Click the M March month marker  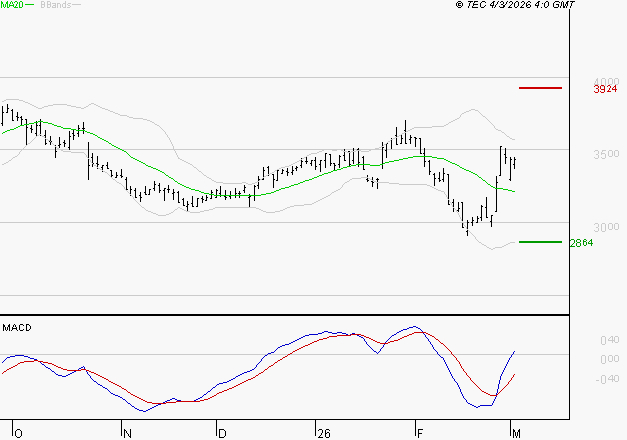tap(516, 434)
